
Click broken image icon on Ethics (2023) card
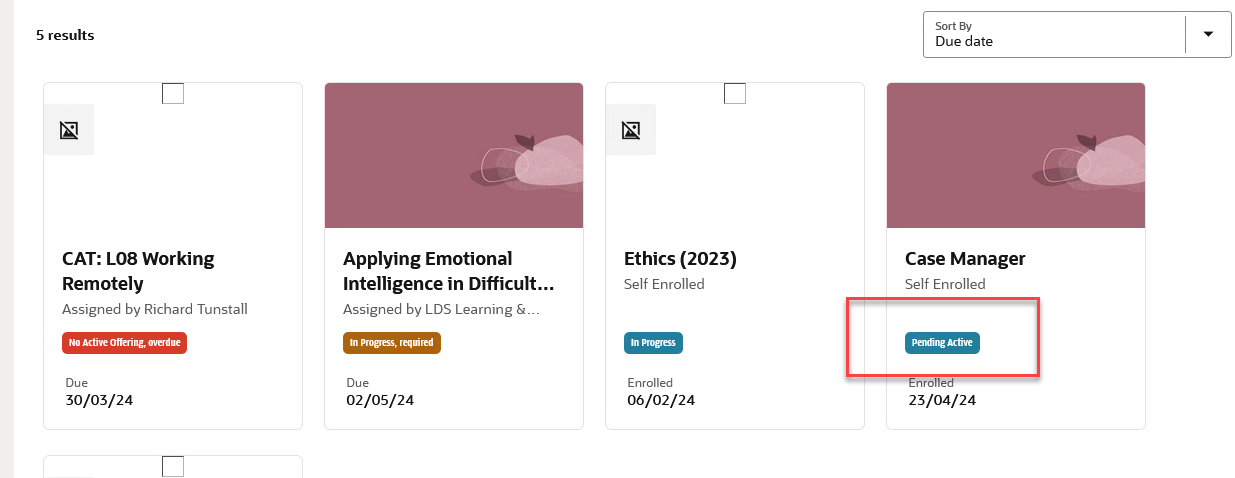point(631,130)
